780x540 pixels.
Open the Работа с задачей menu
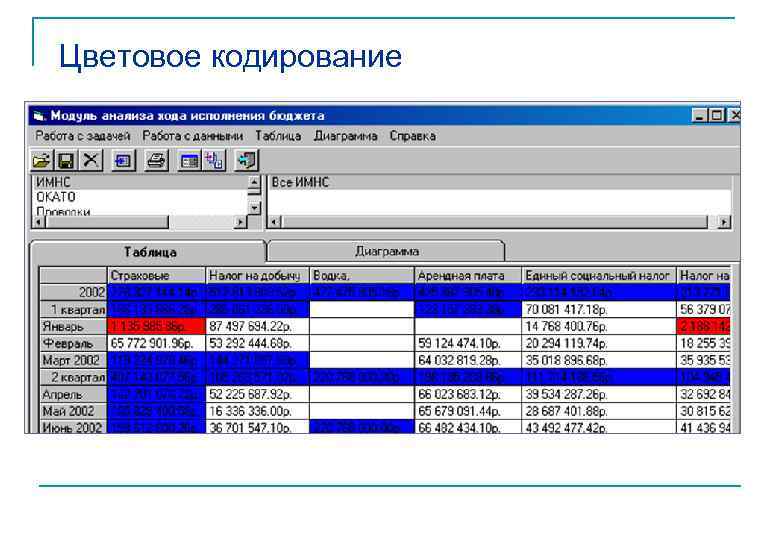click(x=83, y=136)
